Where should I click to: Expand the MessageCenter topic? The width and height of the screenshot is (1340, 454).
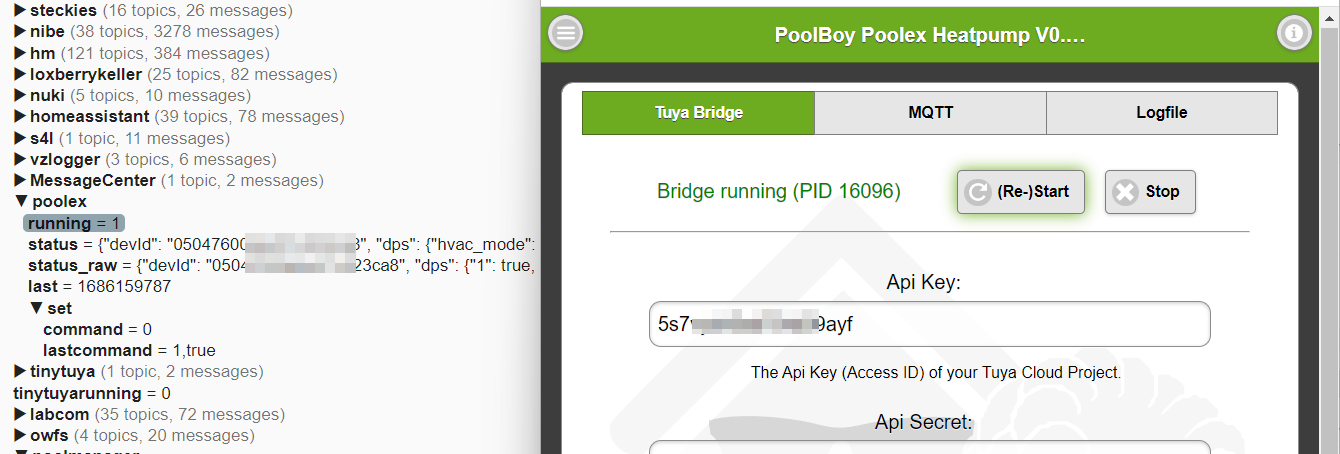tap(20, 181)
